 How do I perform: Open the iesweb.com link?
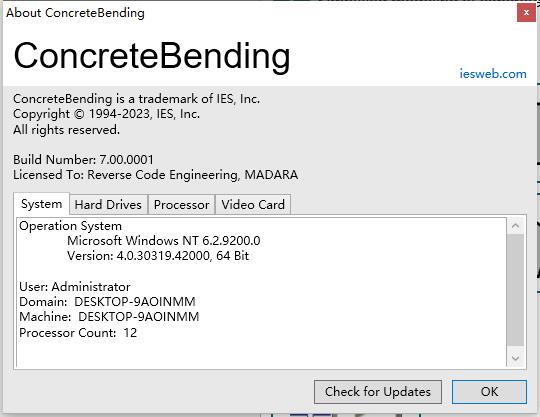point(493,74)
